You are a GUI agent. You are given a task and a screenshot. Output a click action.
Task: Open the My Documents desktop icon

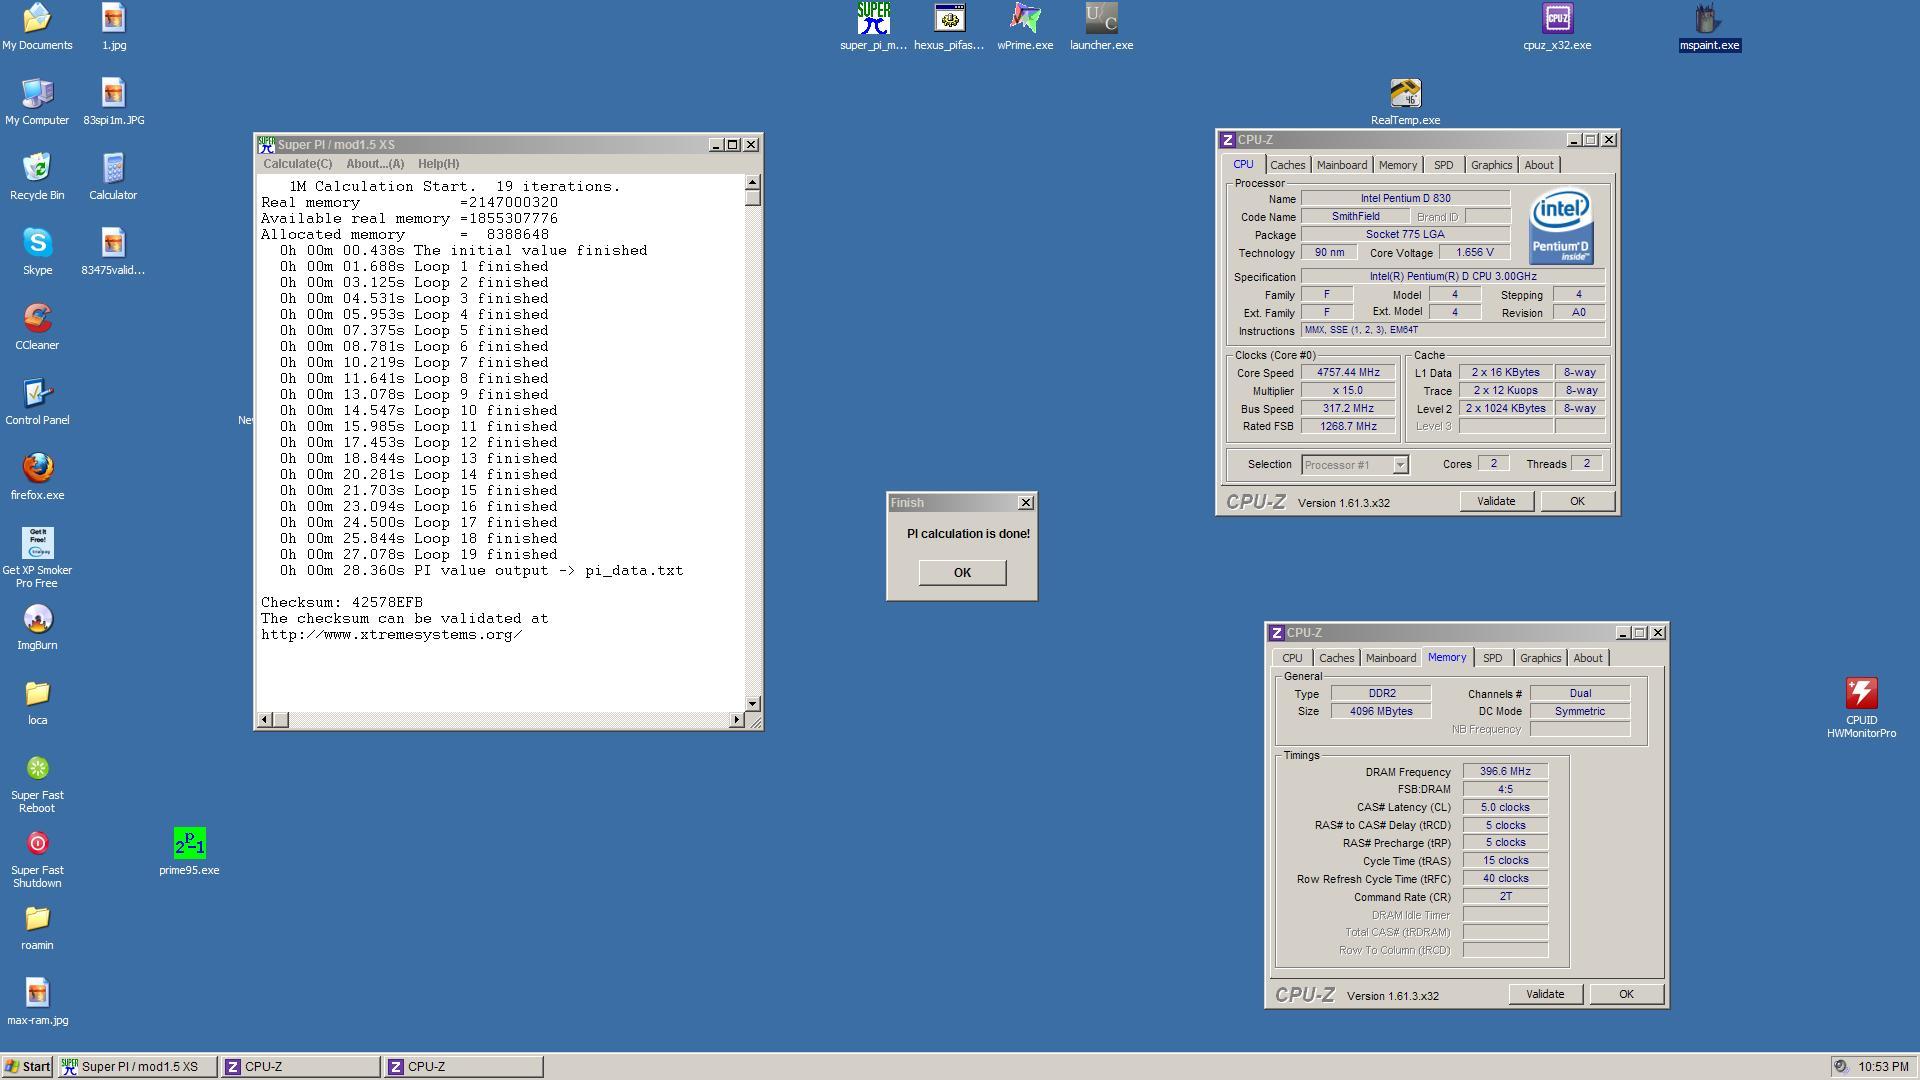[x=37, y=26]
